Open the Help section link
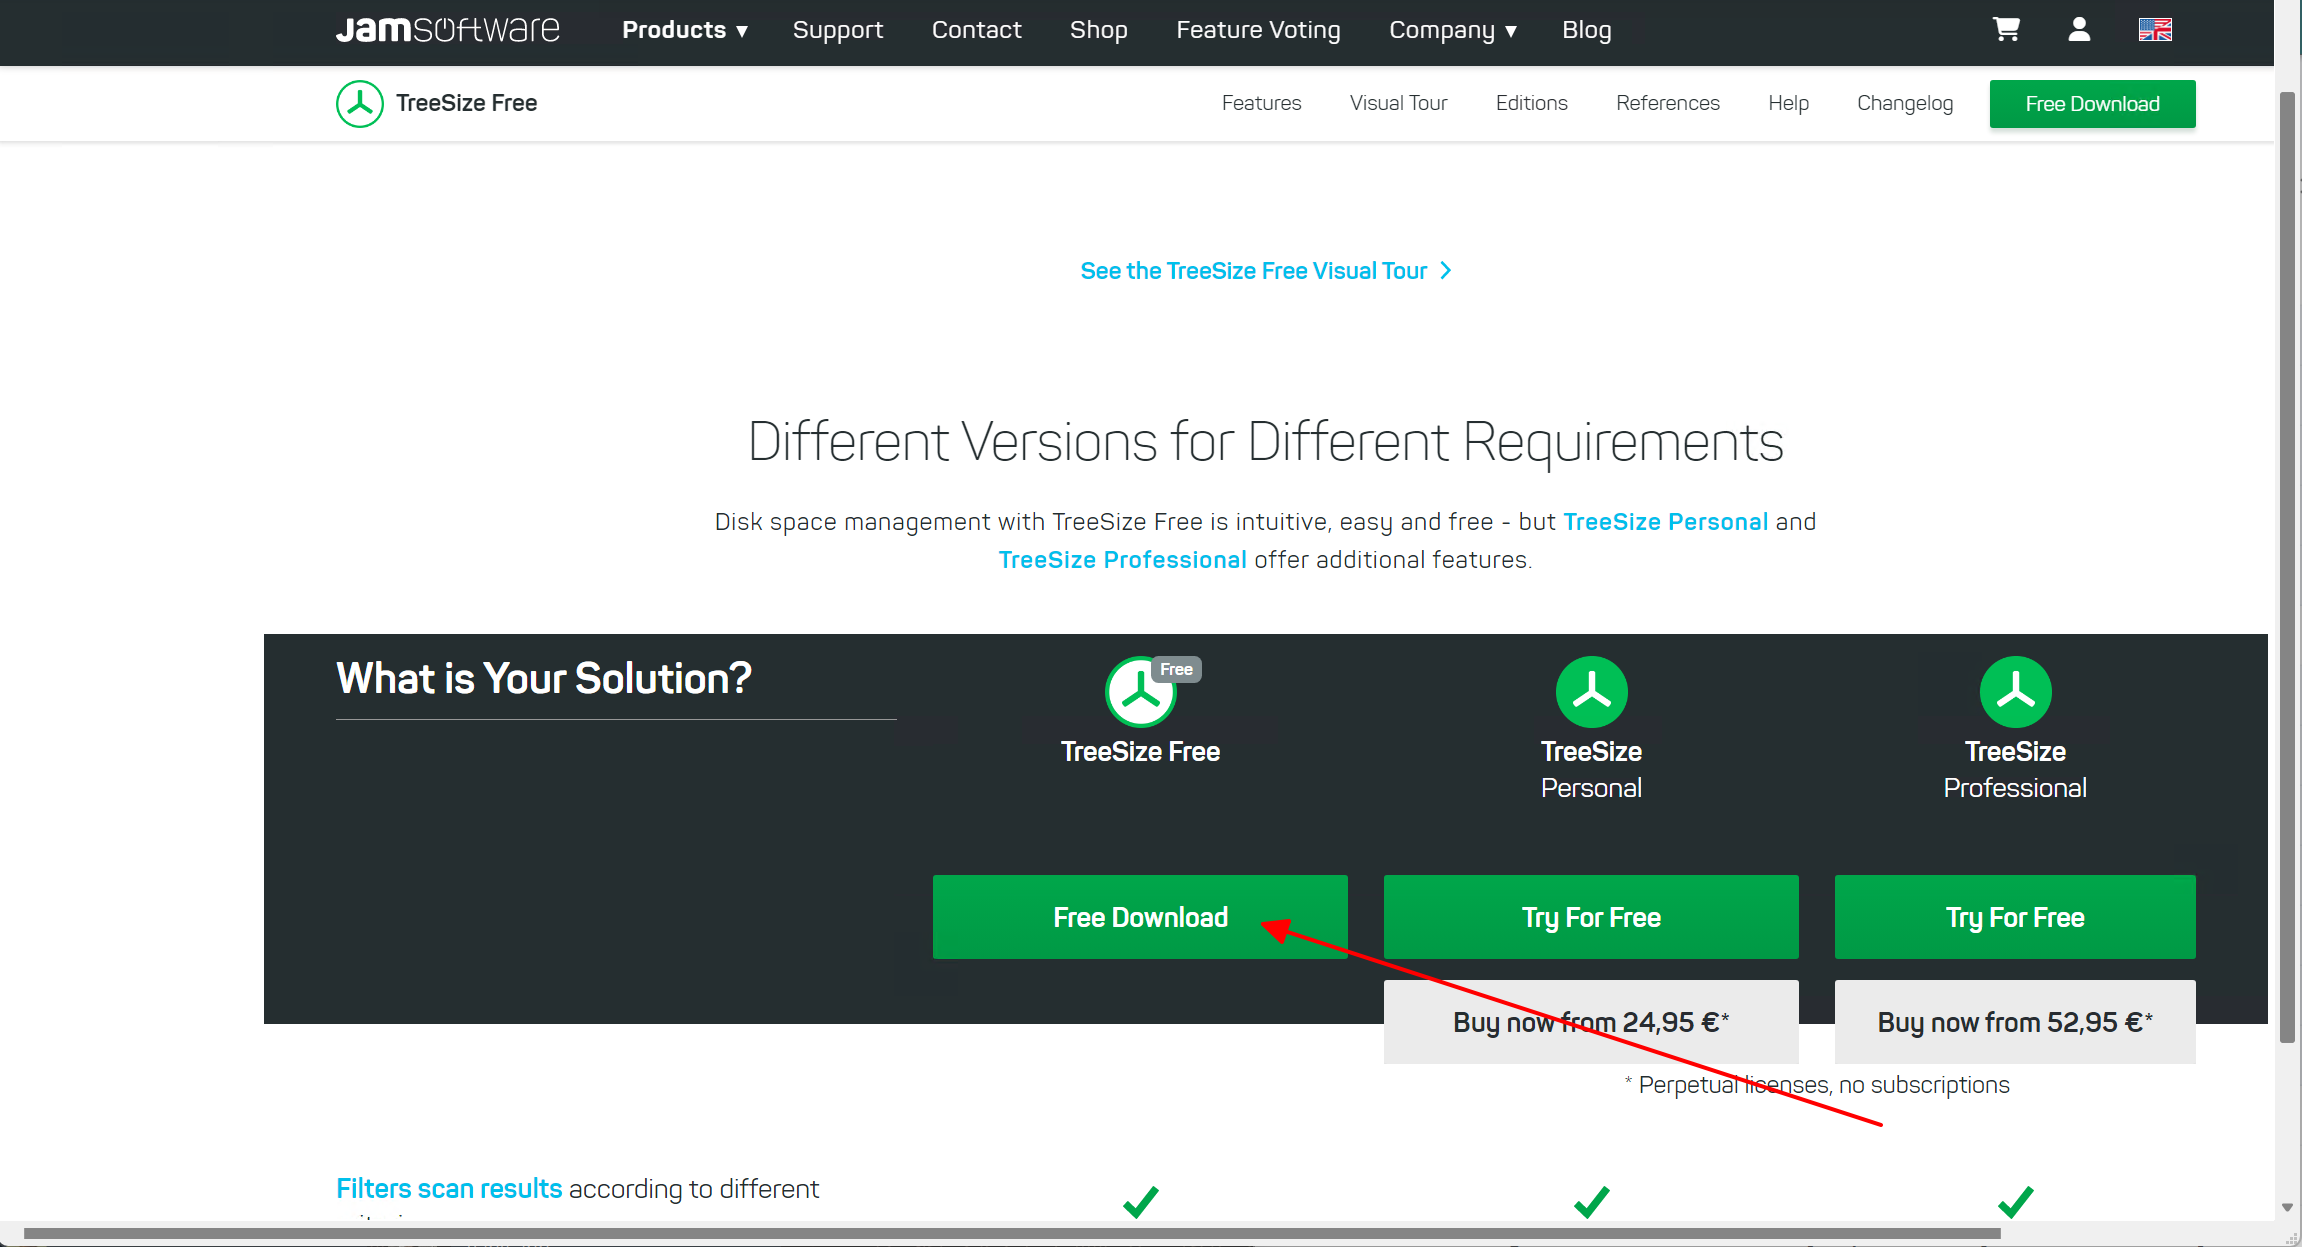 coord(1788,103)
